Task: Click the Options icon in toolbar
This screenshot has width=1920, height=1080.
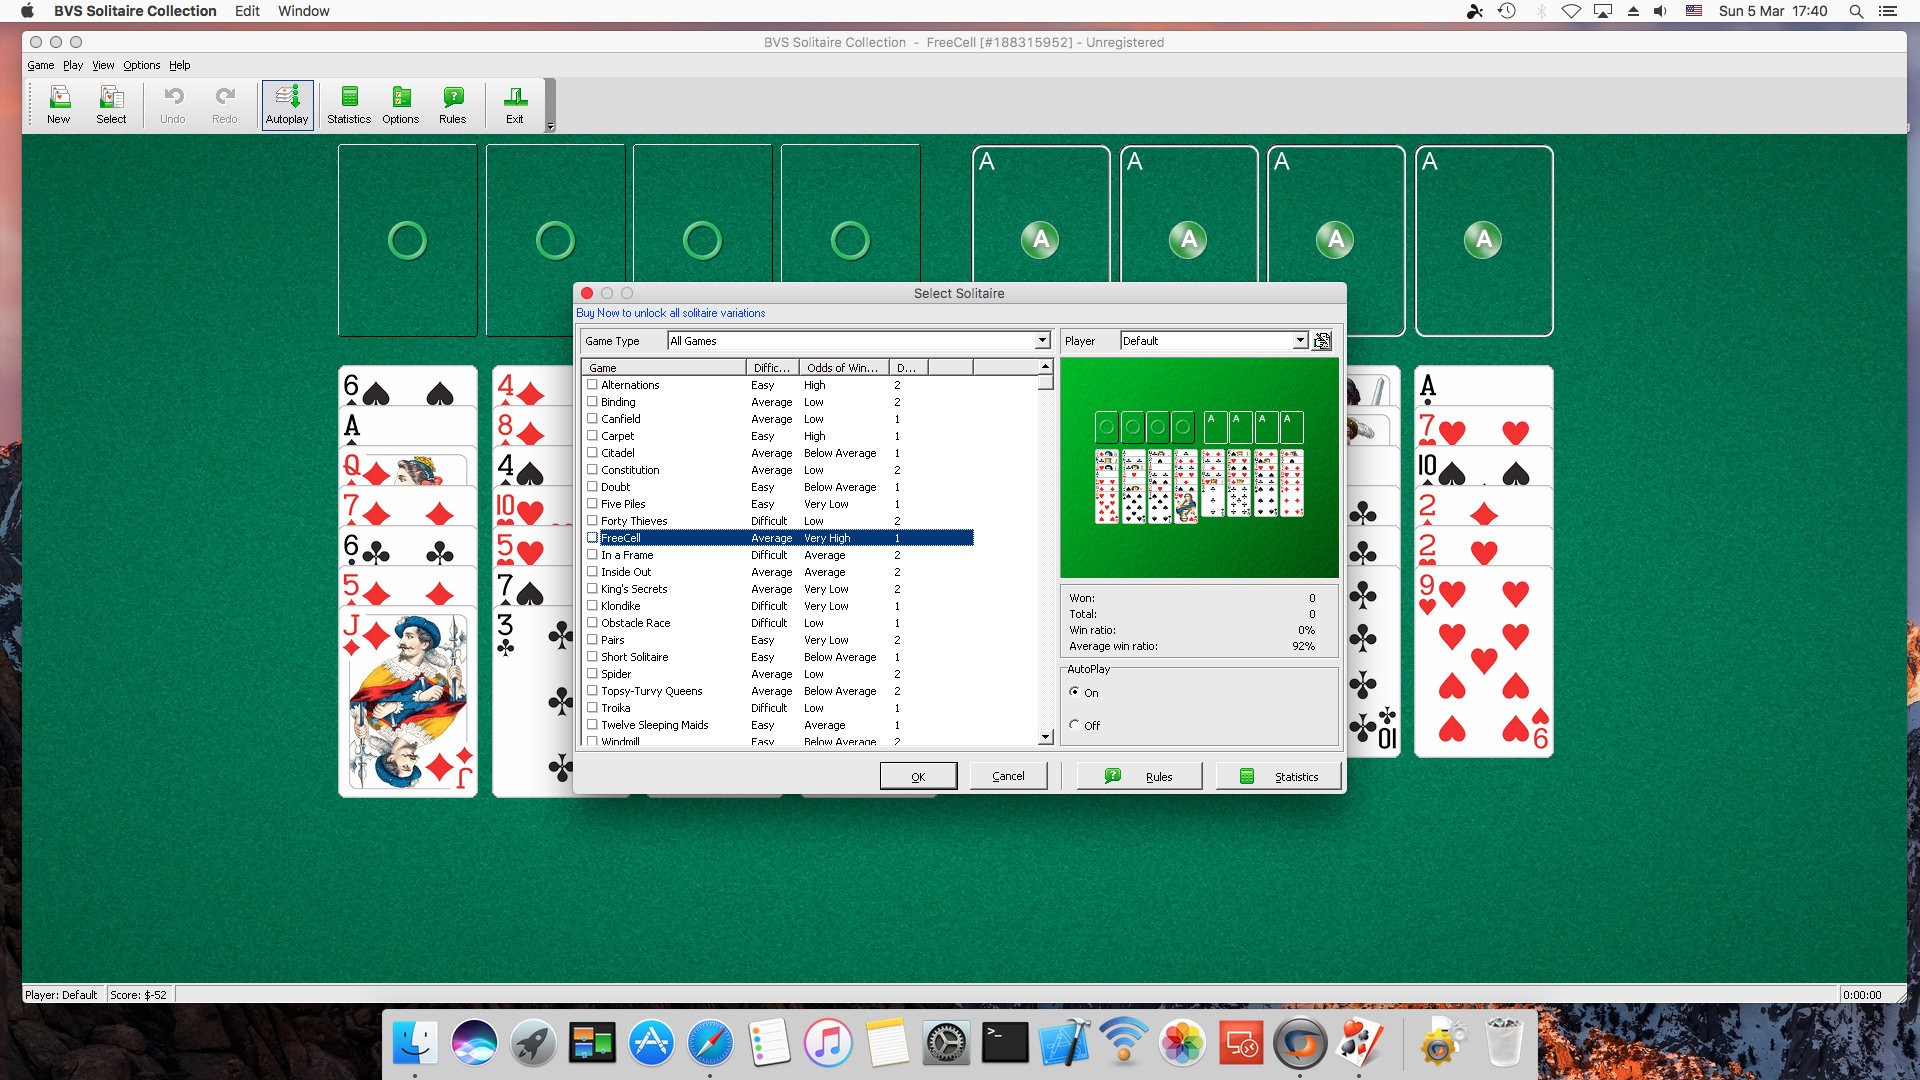Action: coord(401,104)
